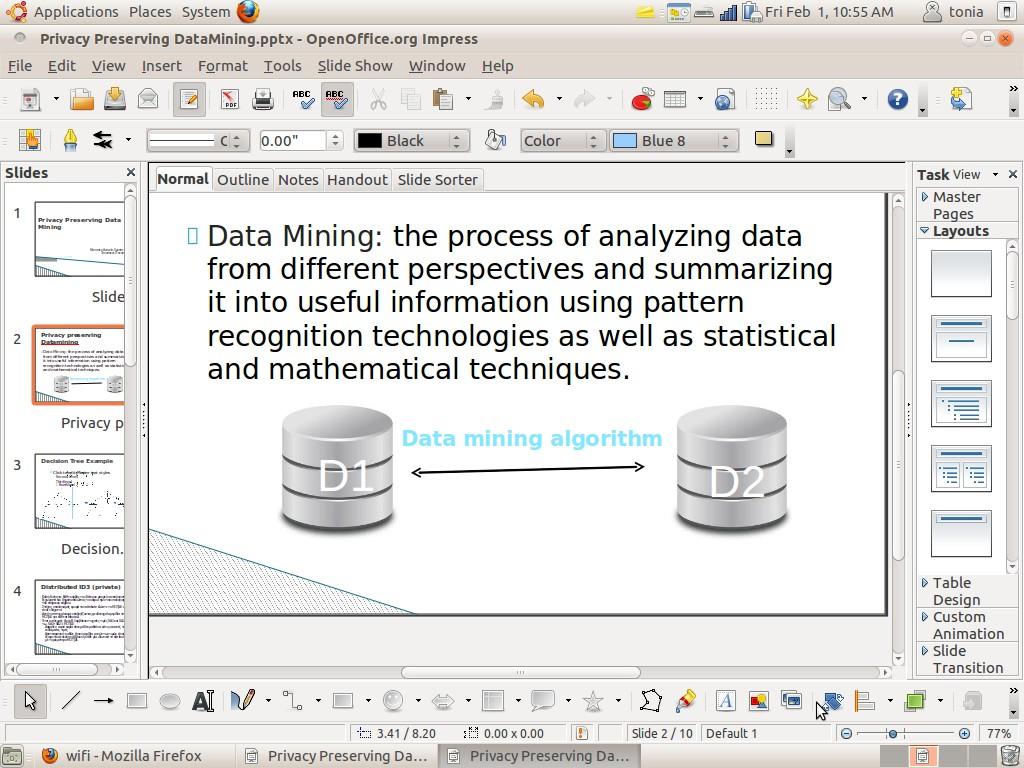
Task: Insert a hyperlink icon
Action: [x=724, y=99]
